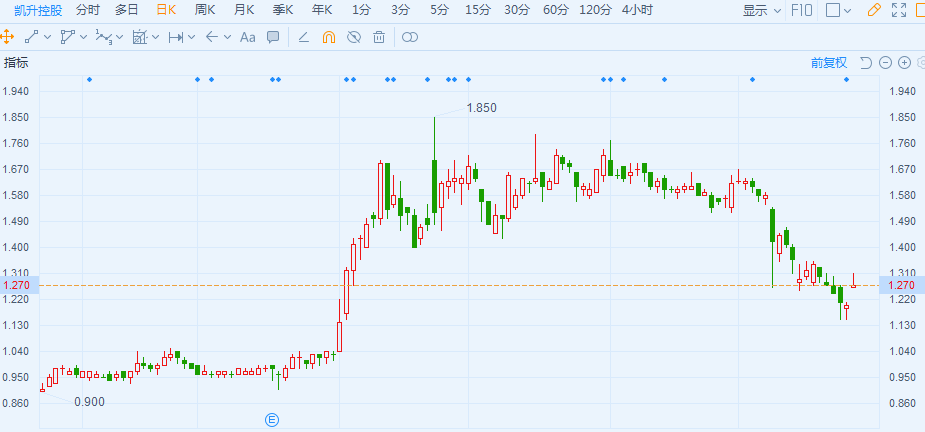Click the circled E event marker
Image resolution: width=925 pixels, height=432 pixels.
pos(271,420)
